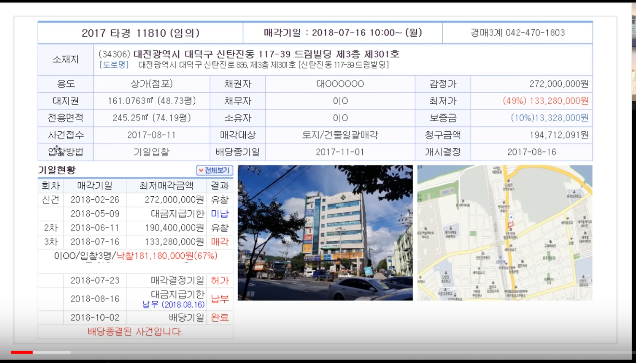Click the 납부 (2018.08.16) payment note
Viewport: 636px width, 363px height.
tap(174, 305)
